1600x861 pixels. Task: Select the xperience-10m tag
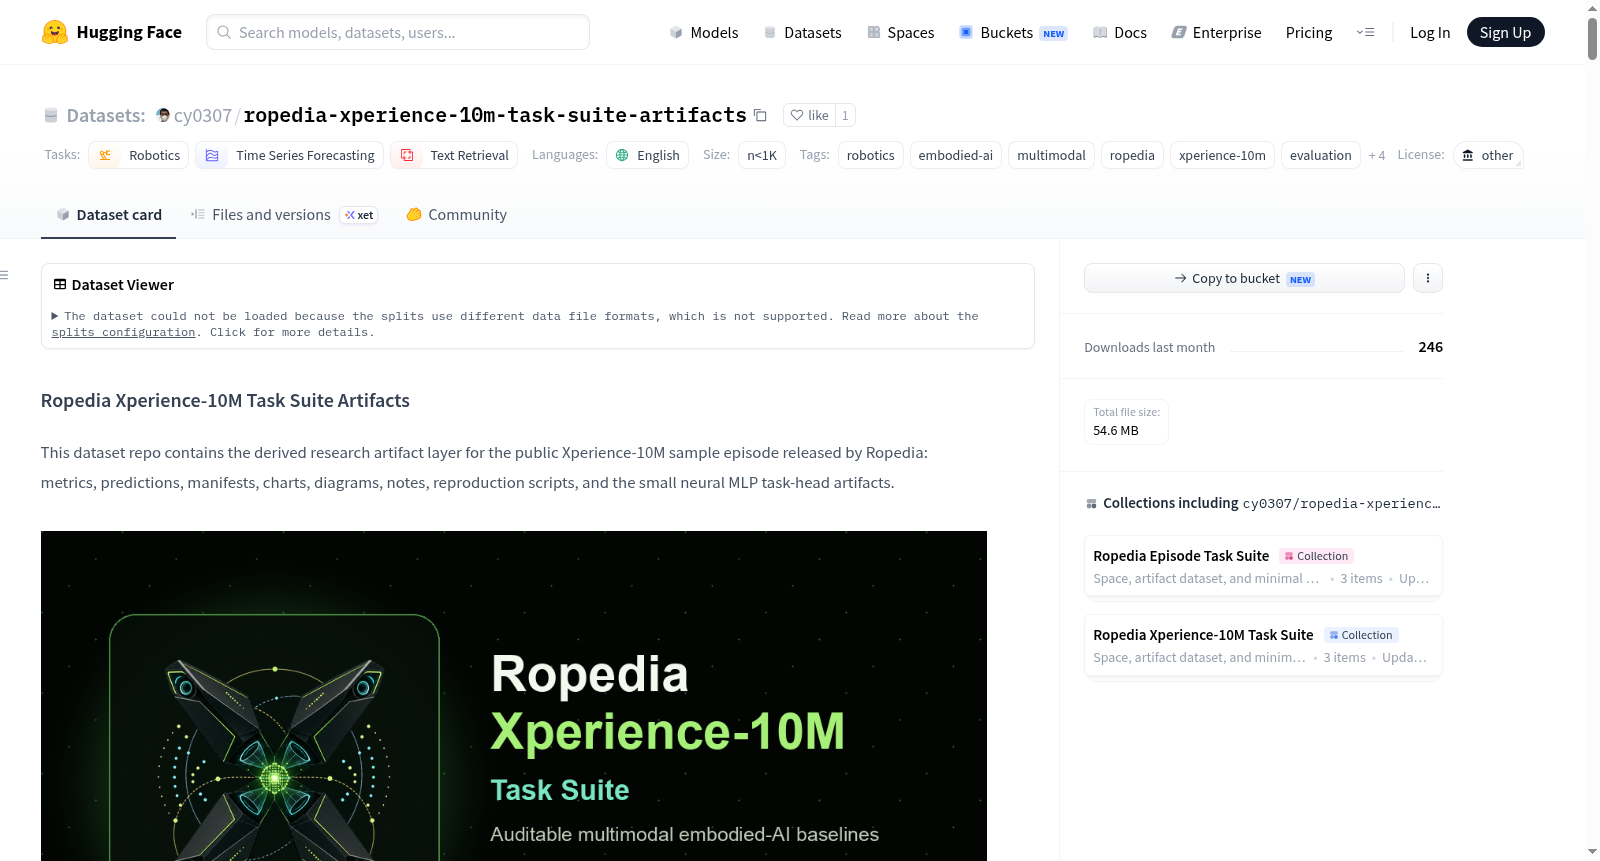[1222, 155]
